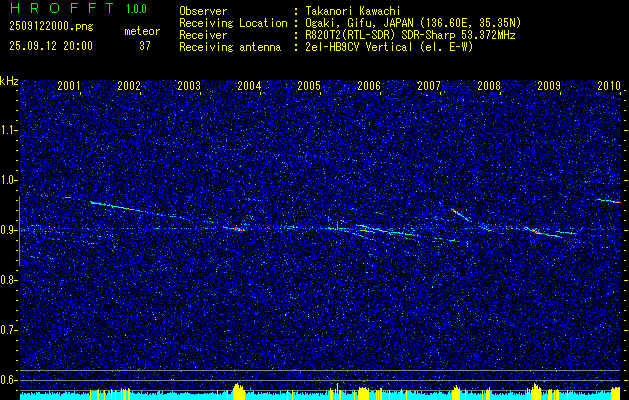Click the date 25.09.12 20:00
Image resolution: width=629 pixels, height=400 pixels.
(51, 46)
